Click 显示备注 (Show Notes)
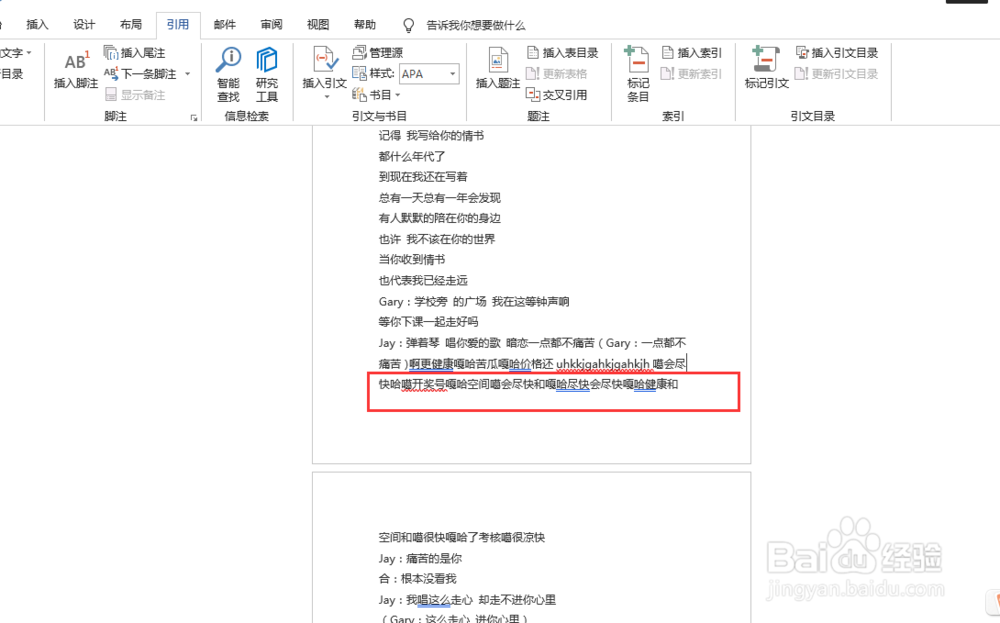Screen dimensions: 1000x623 (135, 95)
